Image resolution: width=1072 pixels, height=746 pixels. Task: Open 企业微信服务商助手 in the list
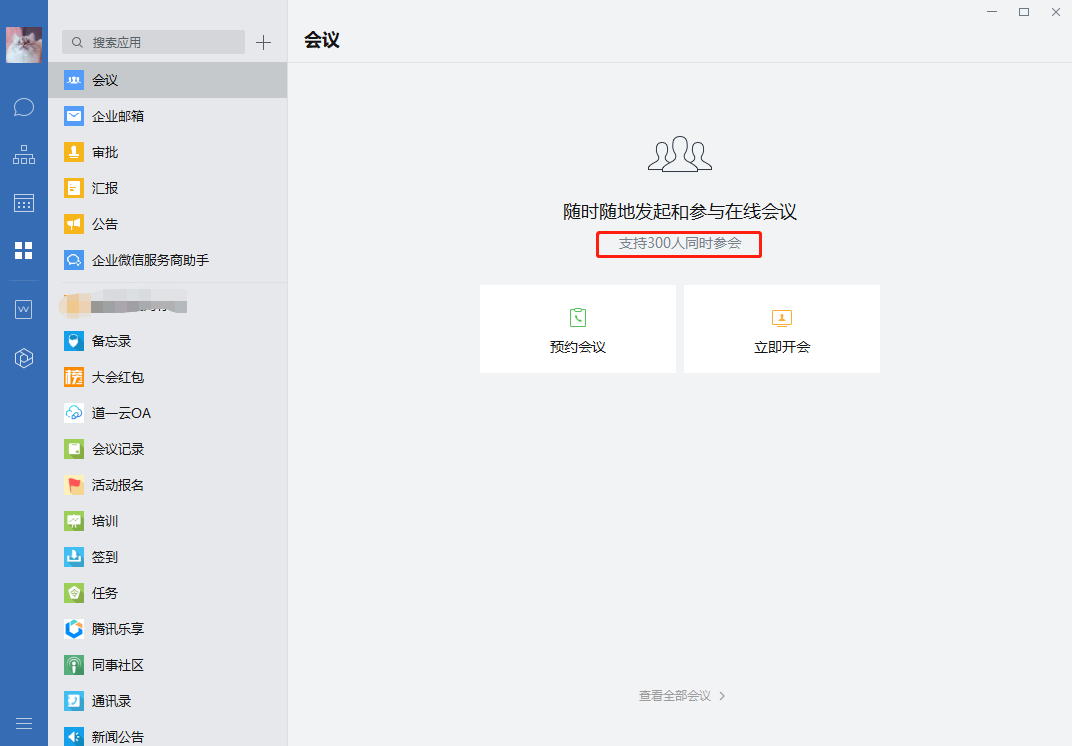pyautogui.click(x=150, y=260)
